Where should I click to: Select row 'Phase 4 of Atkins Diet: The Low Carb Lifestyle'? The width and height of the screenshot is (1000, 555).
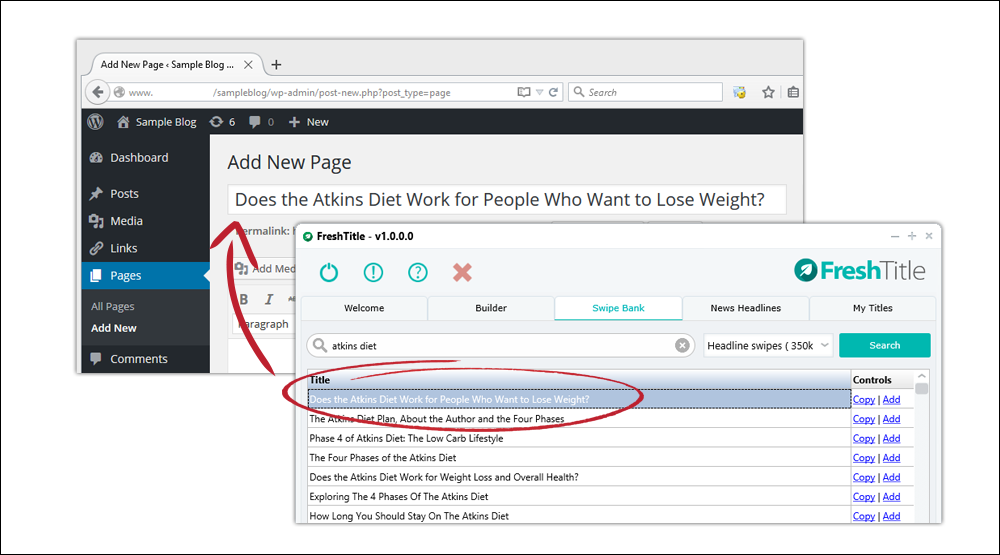[x=579, y=438]
